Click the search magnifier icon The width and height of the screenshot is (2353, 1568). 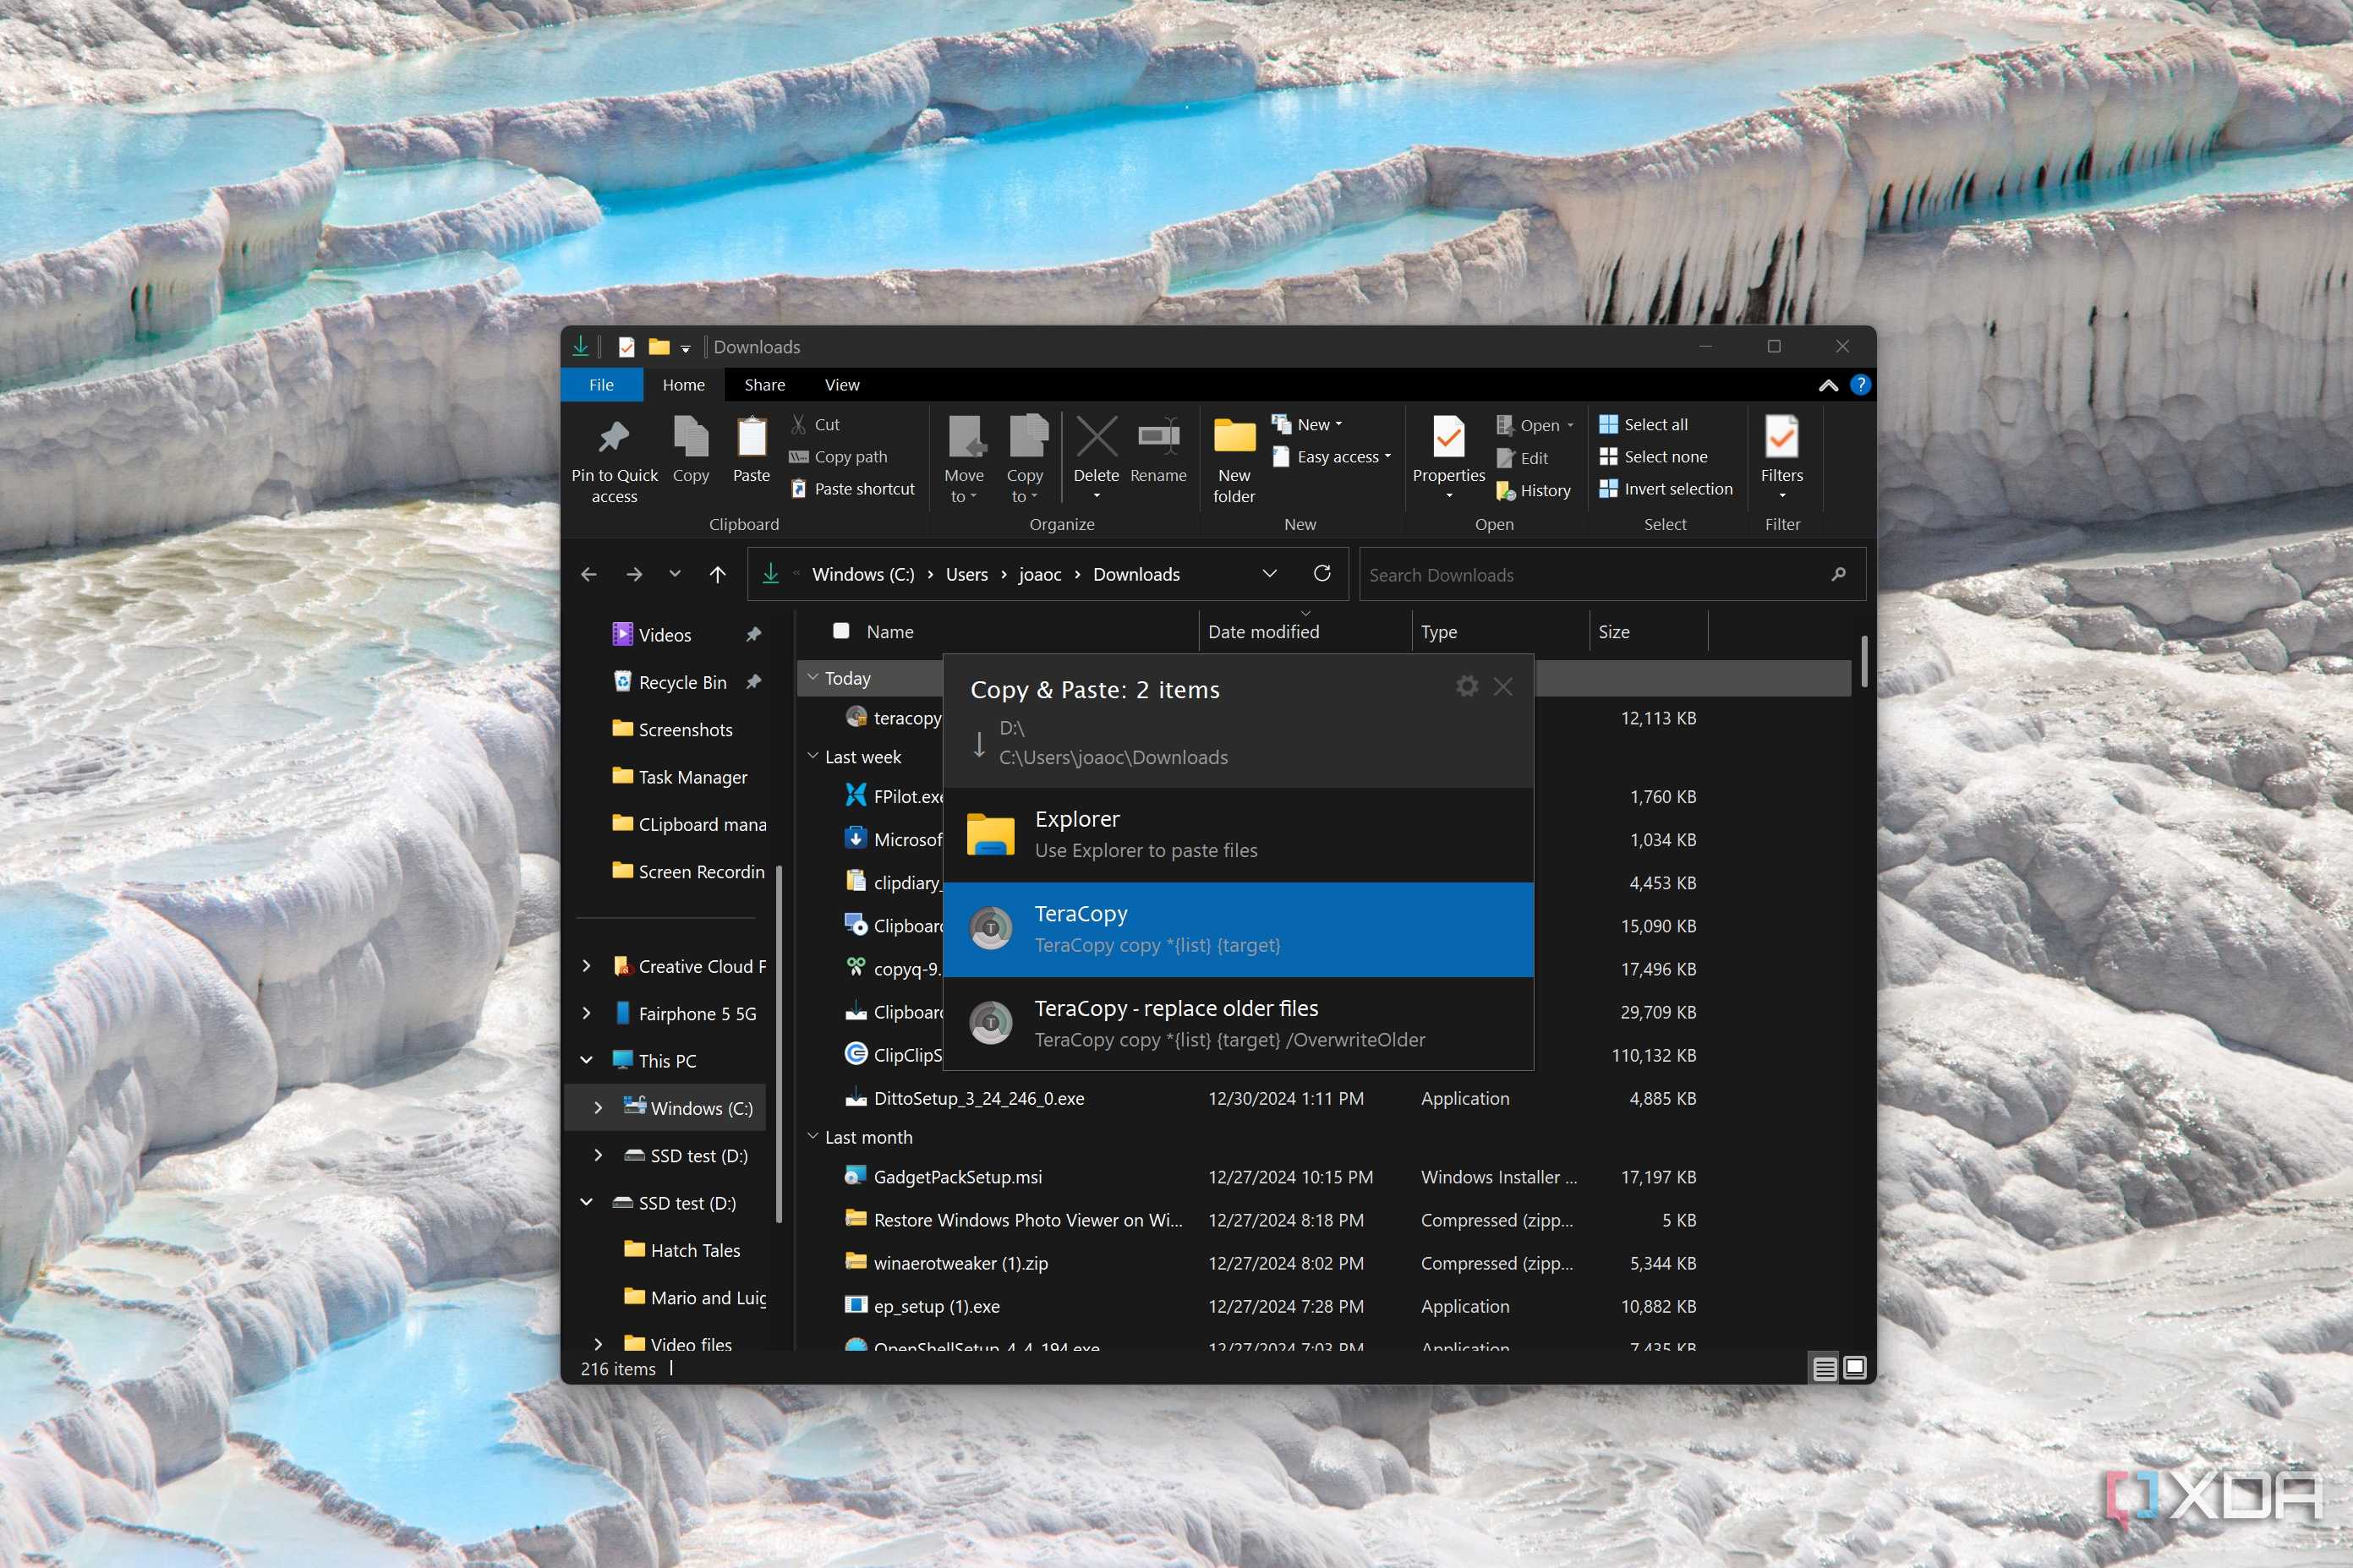[1838, 574]
